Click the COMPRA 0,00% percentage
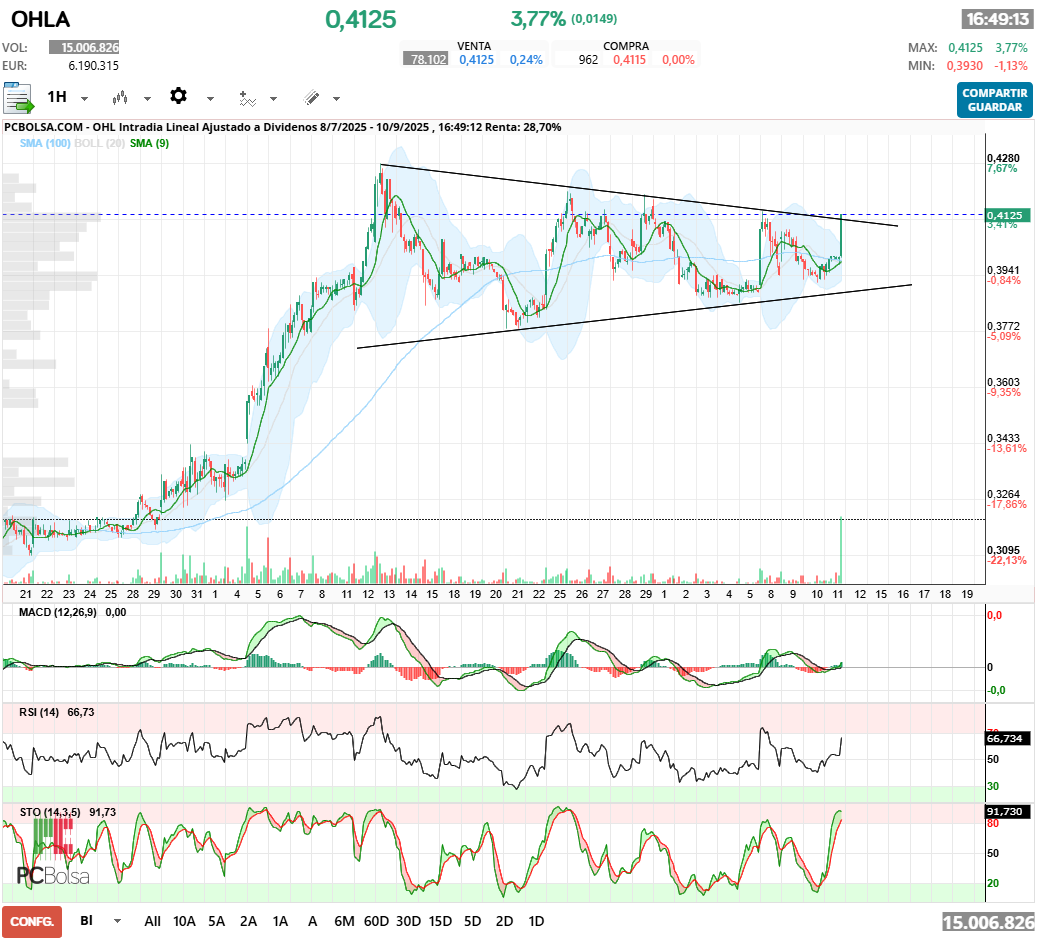 (678, 59)
